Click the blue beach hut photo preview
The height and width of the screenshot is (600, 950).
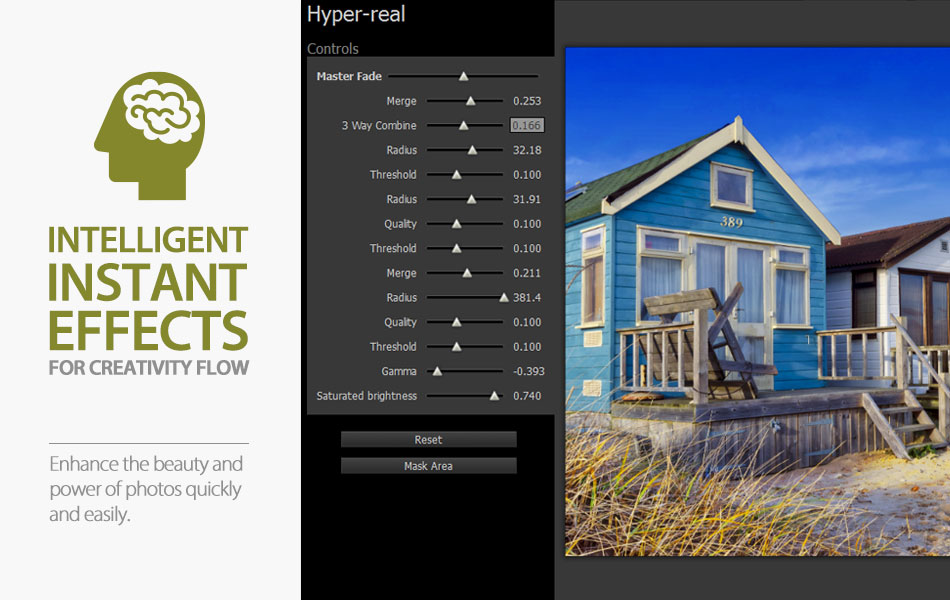click(757, 300)
